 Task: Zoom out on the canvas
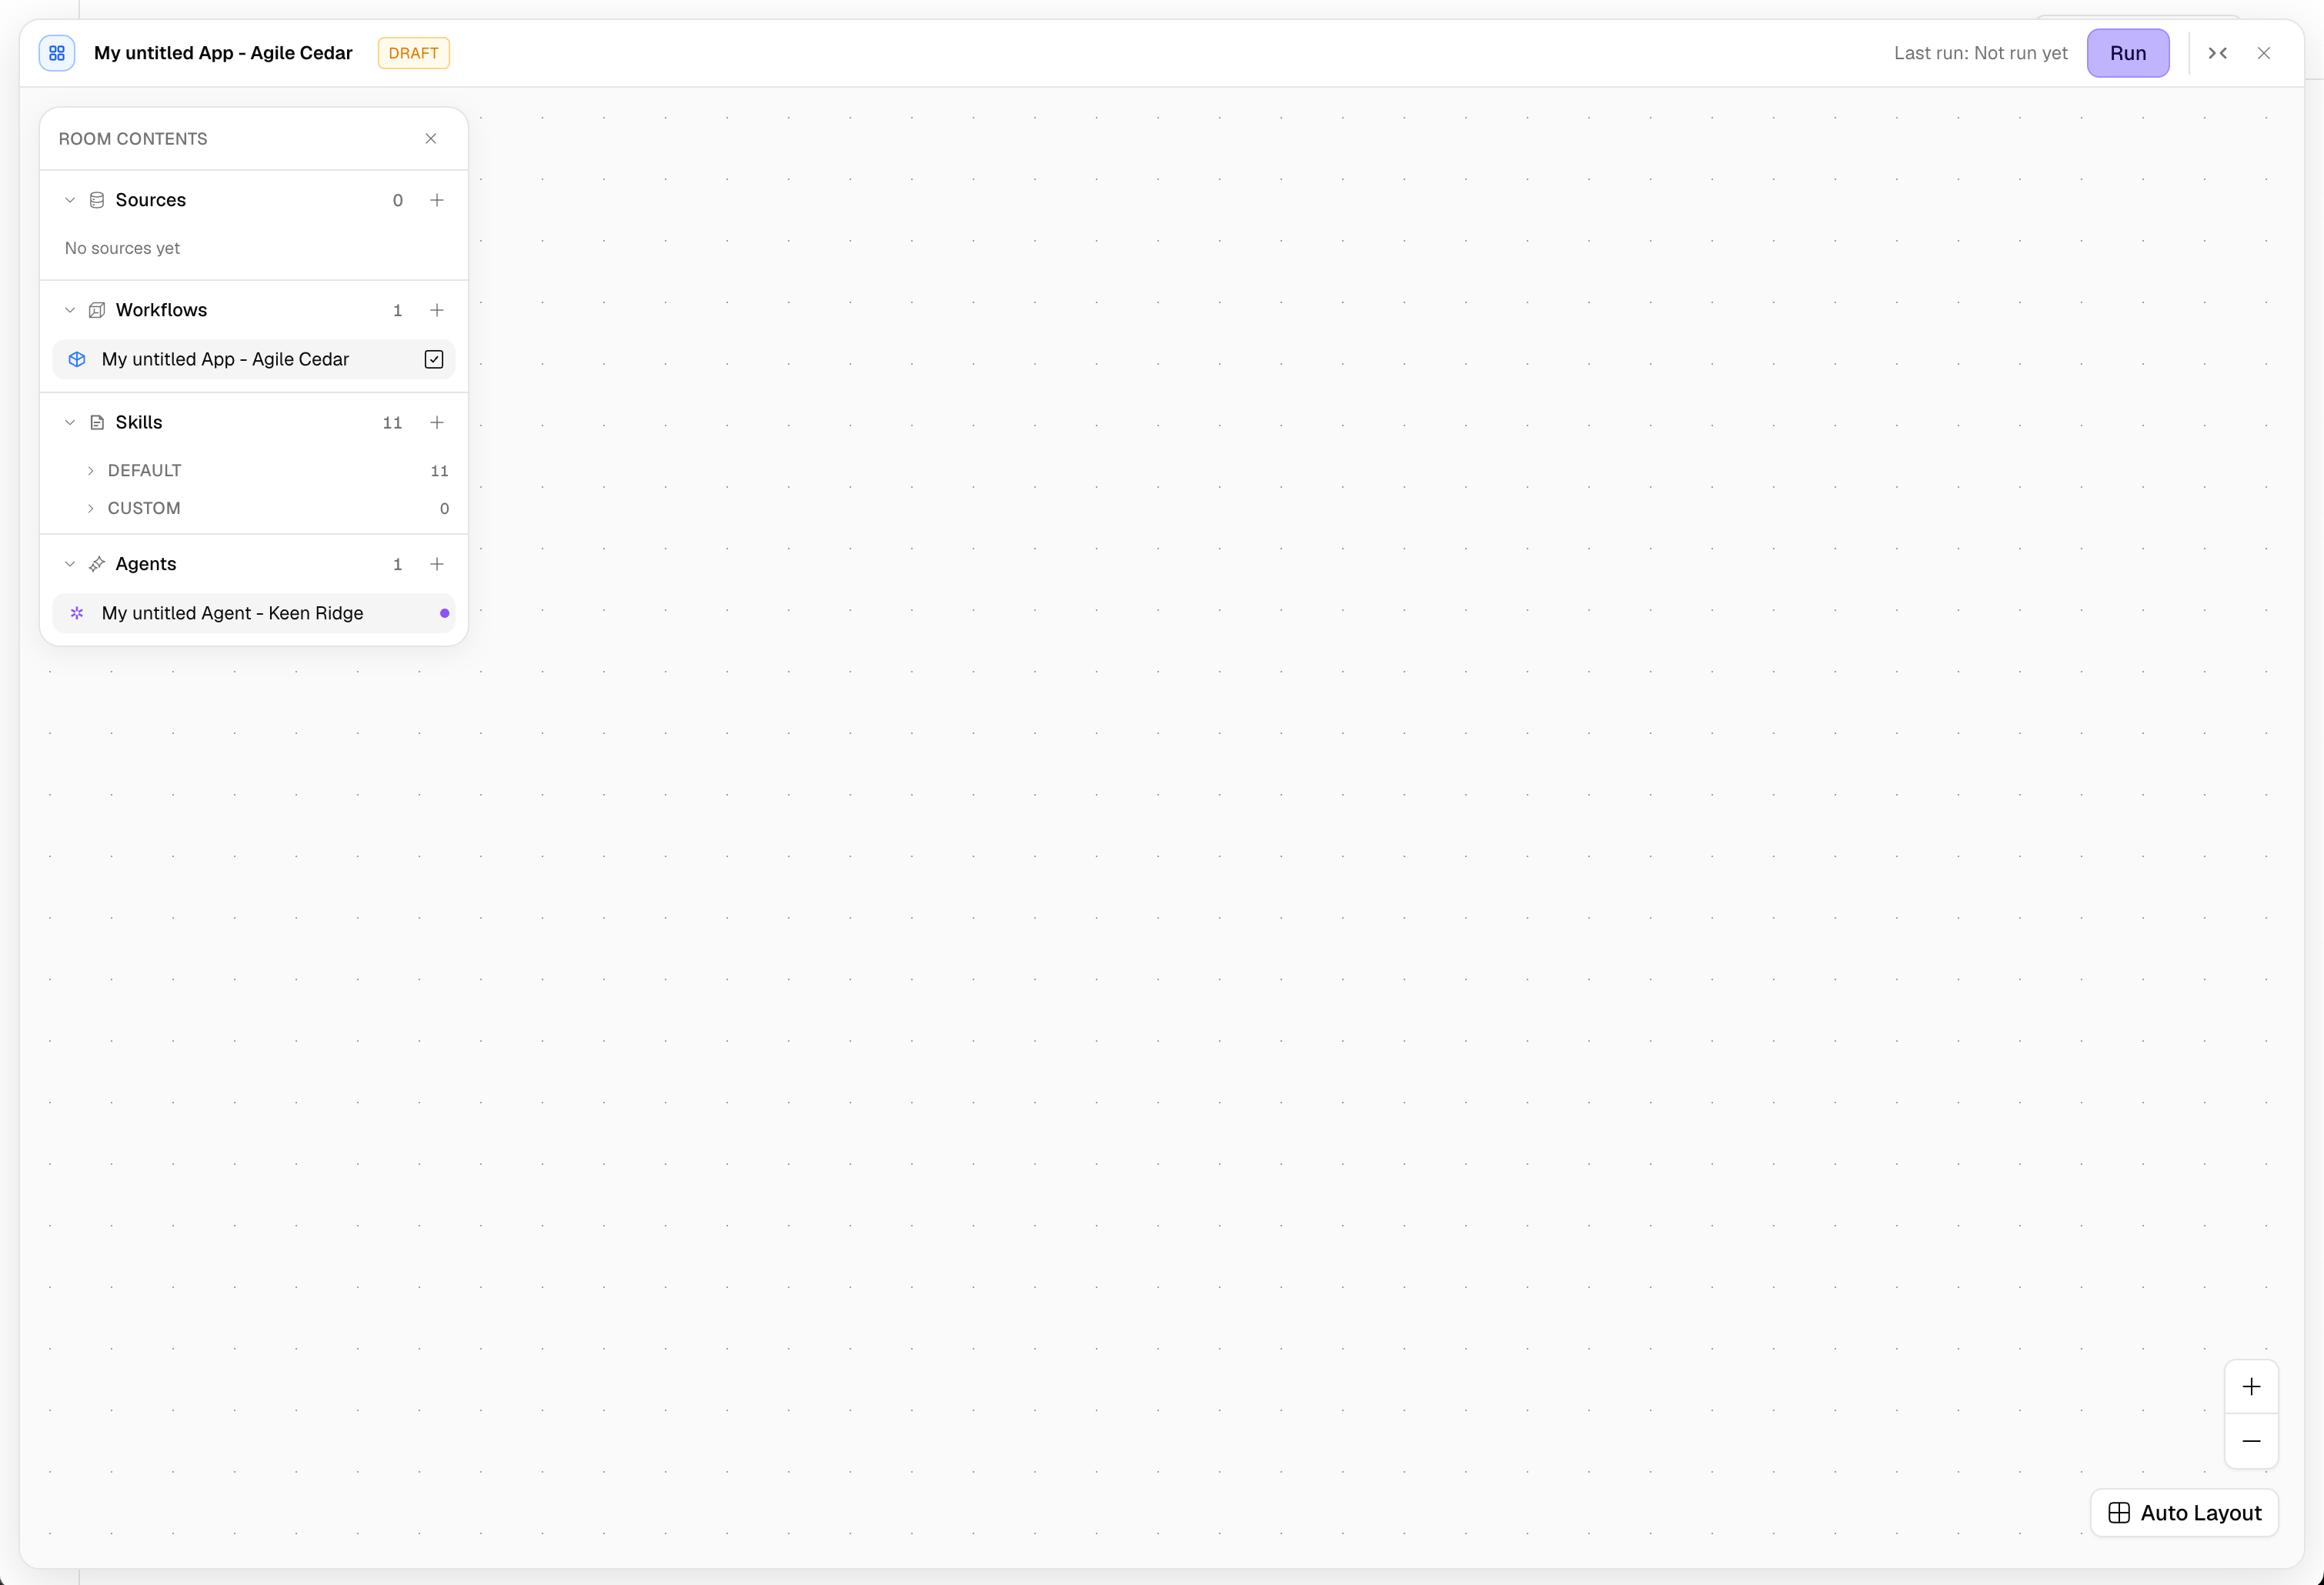(x=2251, y=1441)
